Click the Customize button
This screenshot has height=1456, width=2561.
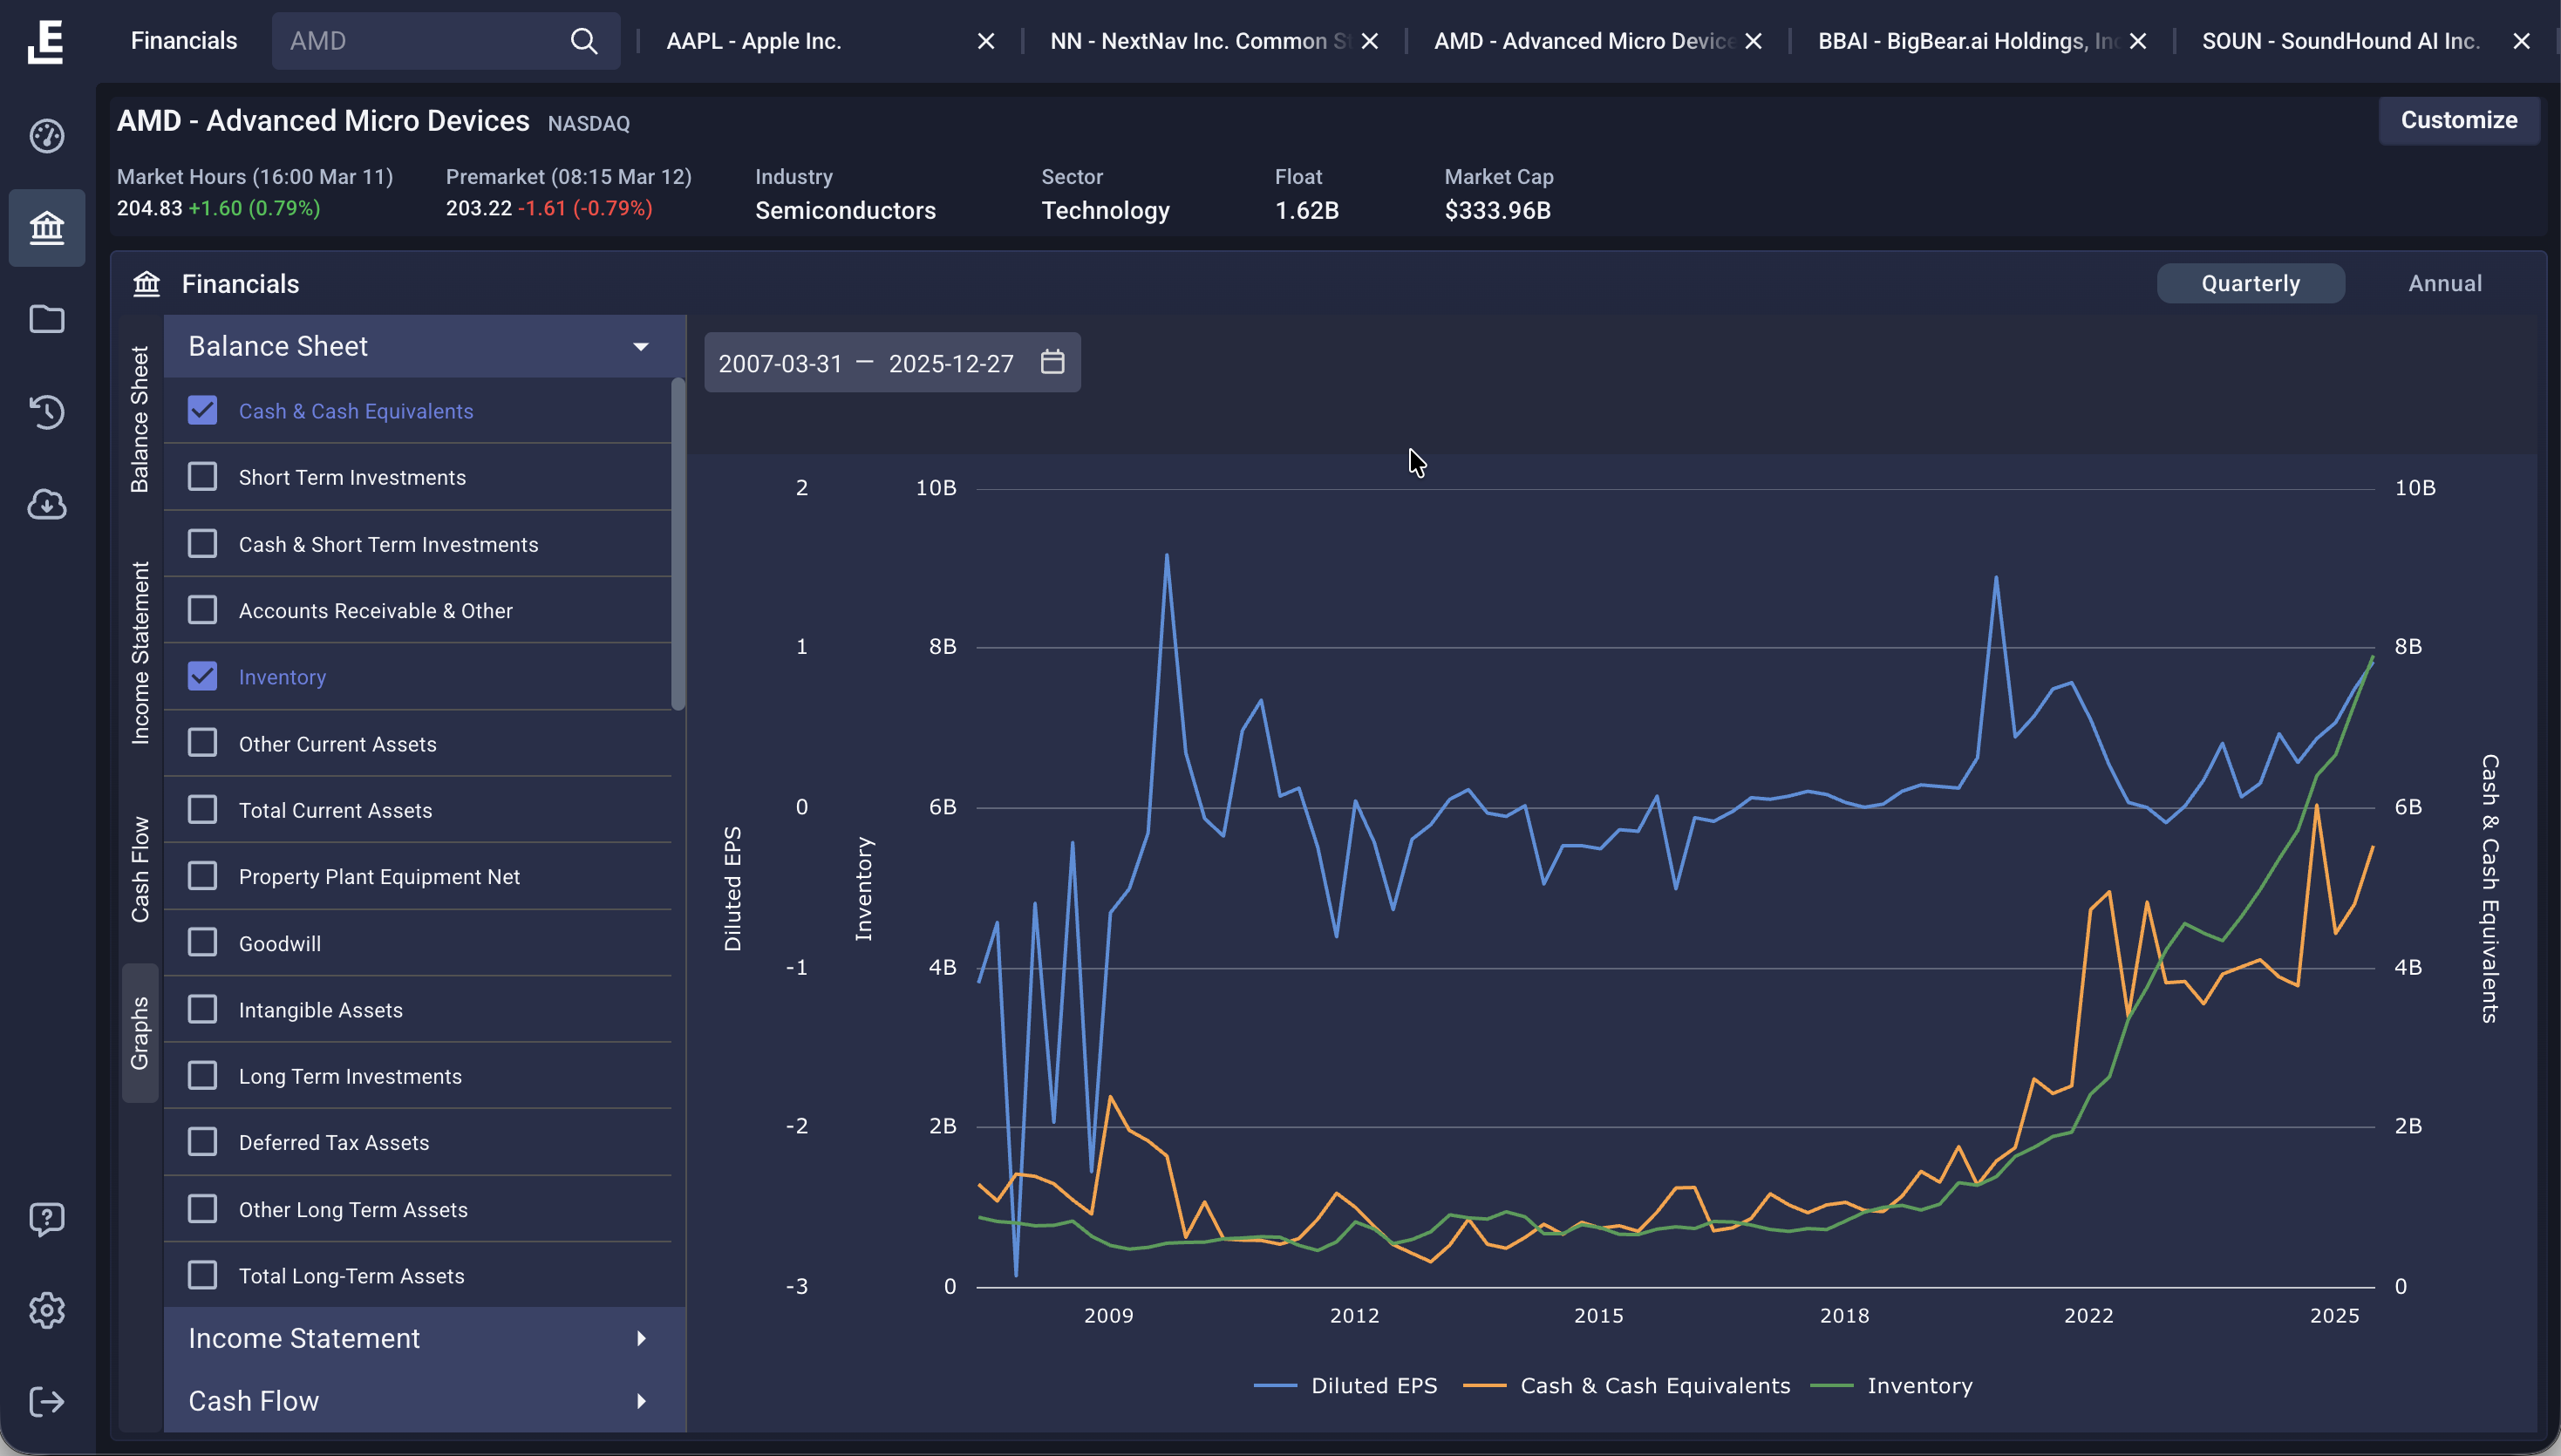pyautogui.click(x=2458, y=120)
